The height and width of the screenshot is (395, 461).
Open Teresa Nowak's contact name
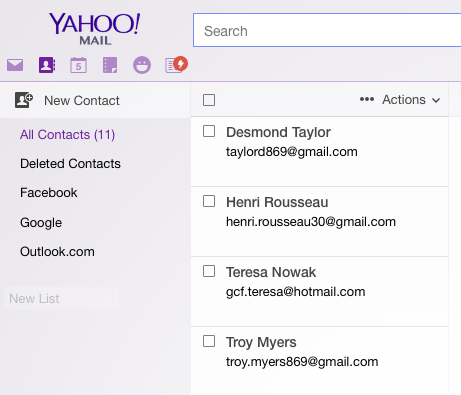tap(271, 272)
